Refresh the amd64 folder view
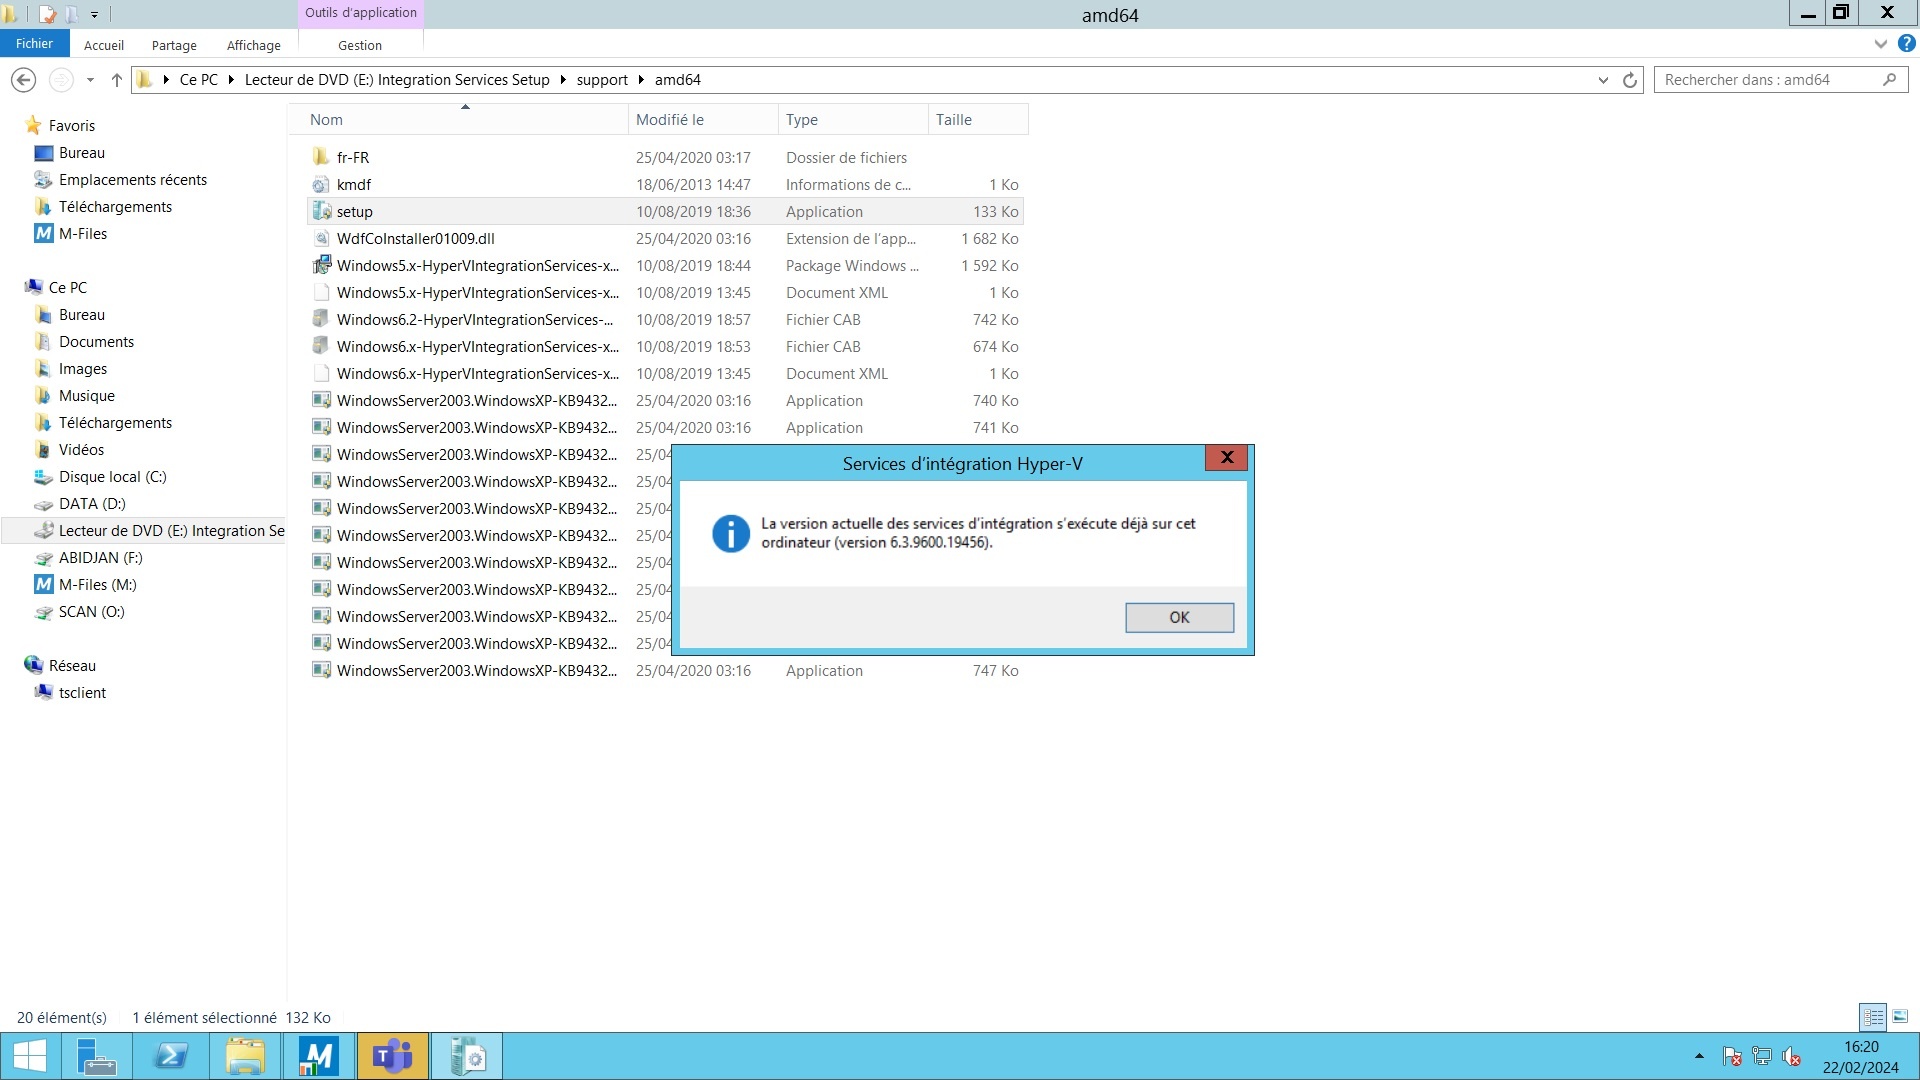Image resolution: width=1920 pixels, height=1080 pixels. pos(1630,80)
